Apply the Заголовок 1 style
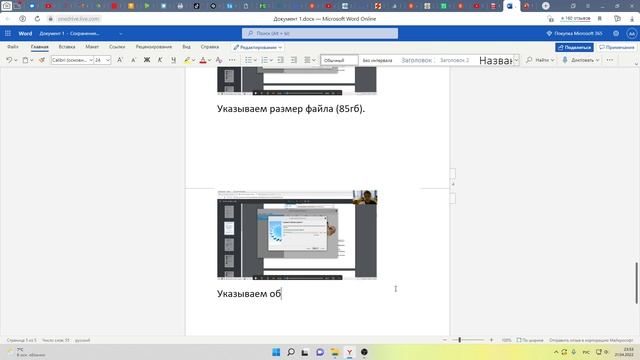Screen dimensions: 640x360 [416, 60]
